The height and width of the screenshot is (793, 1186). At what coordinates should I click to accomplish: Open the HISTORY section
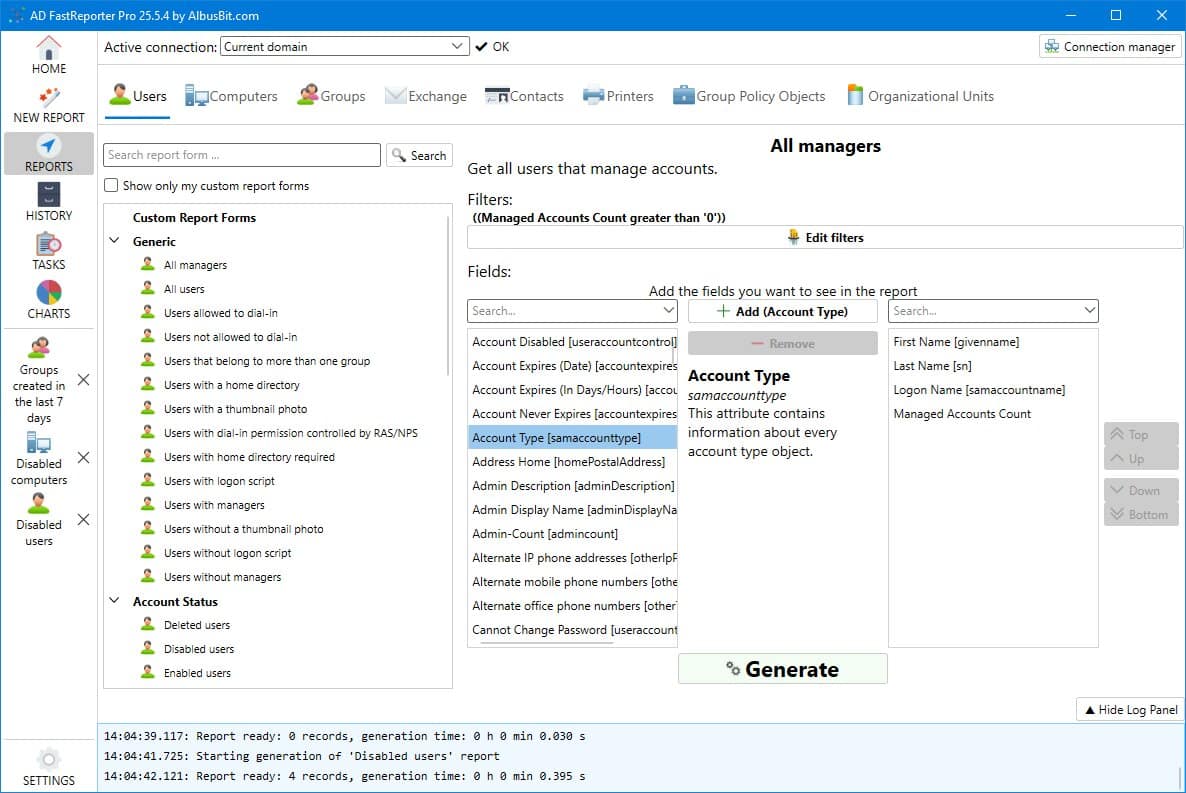point(48,202)
